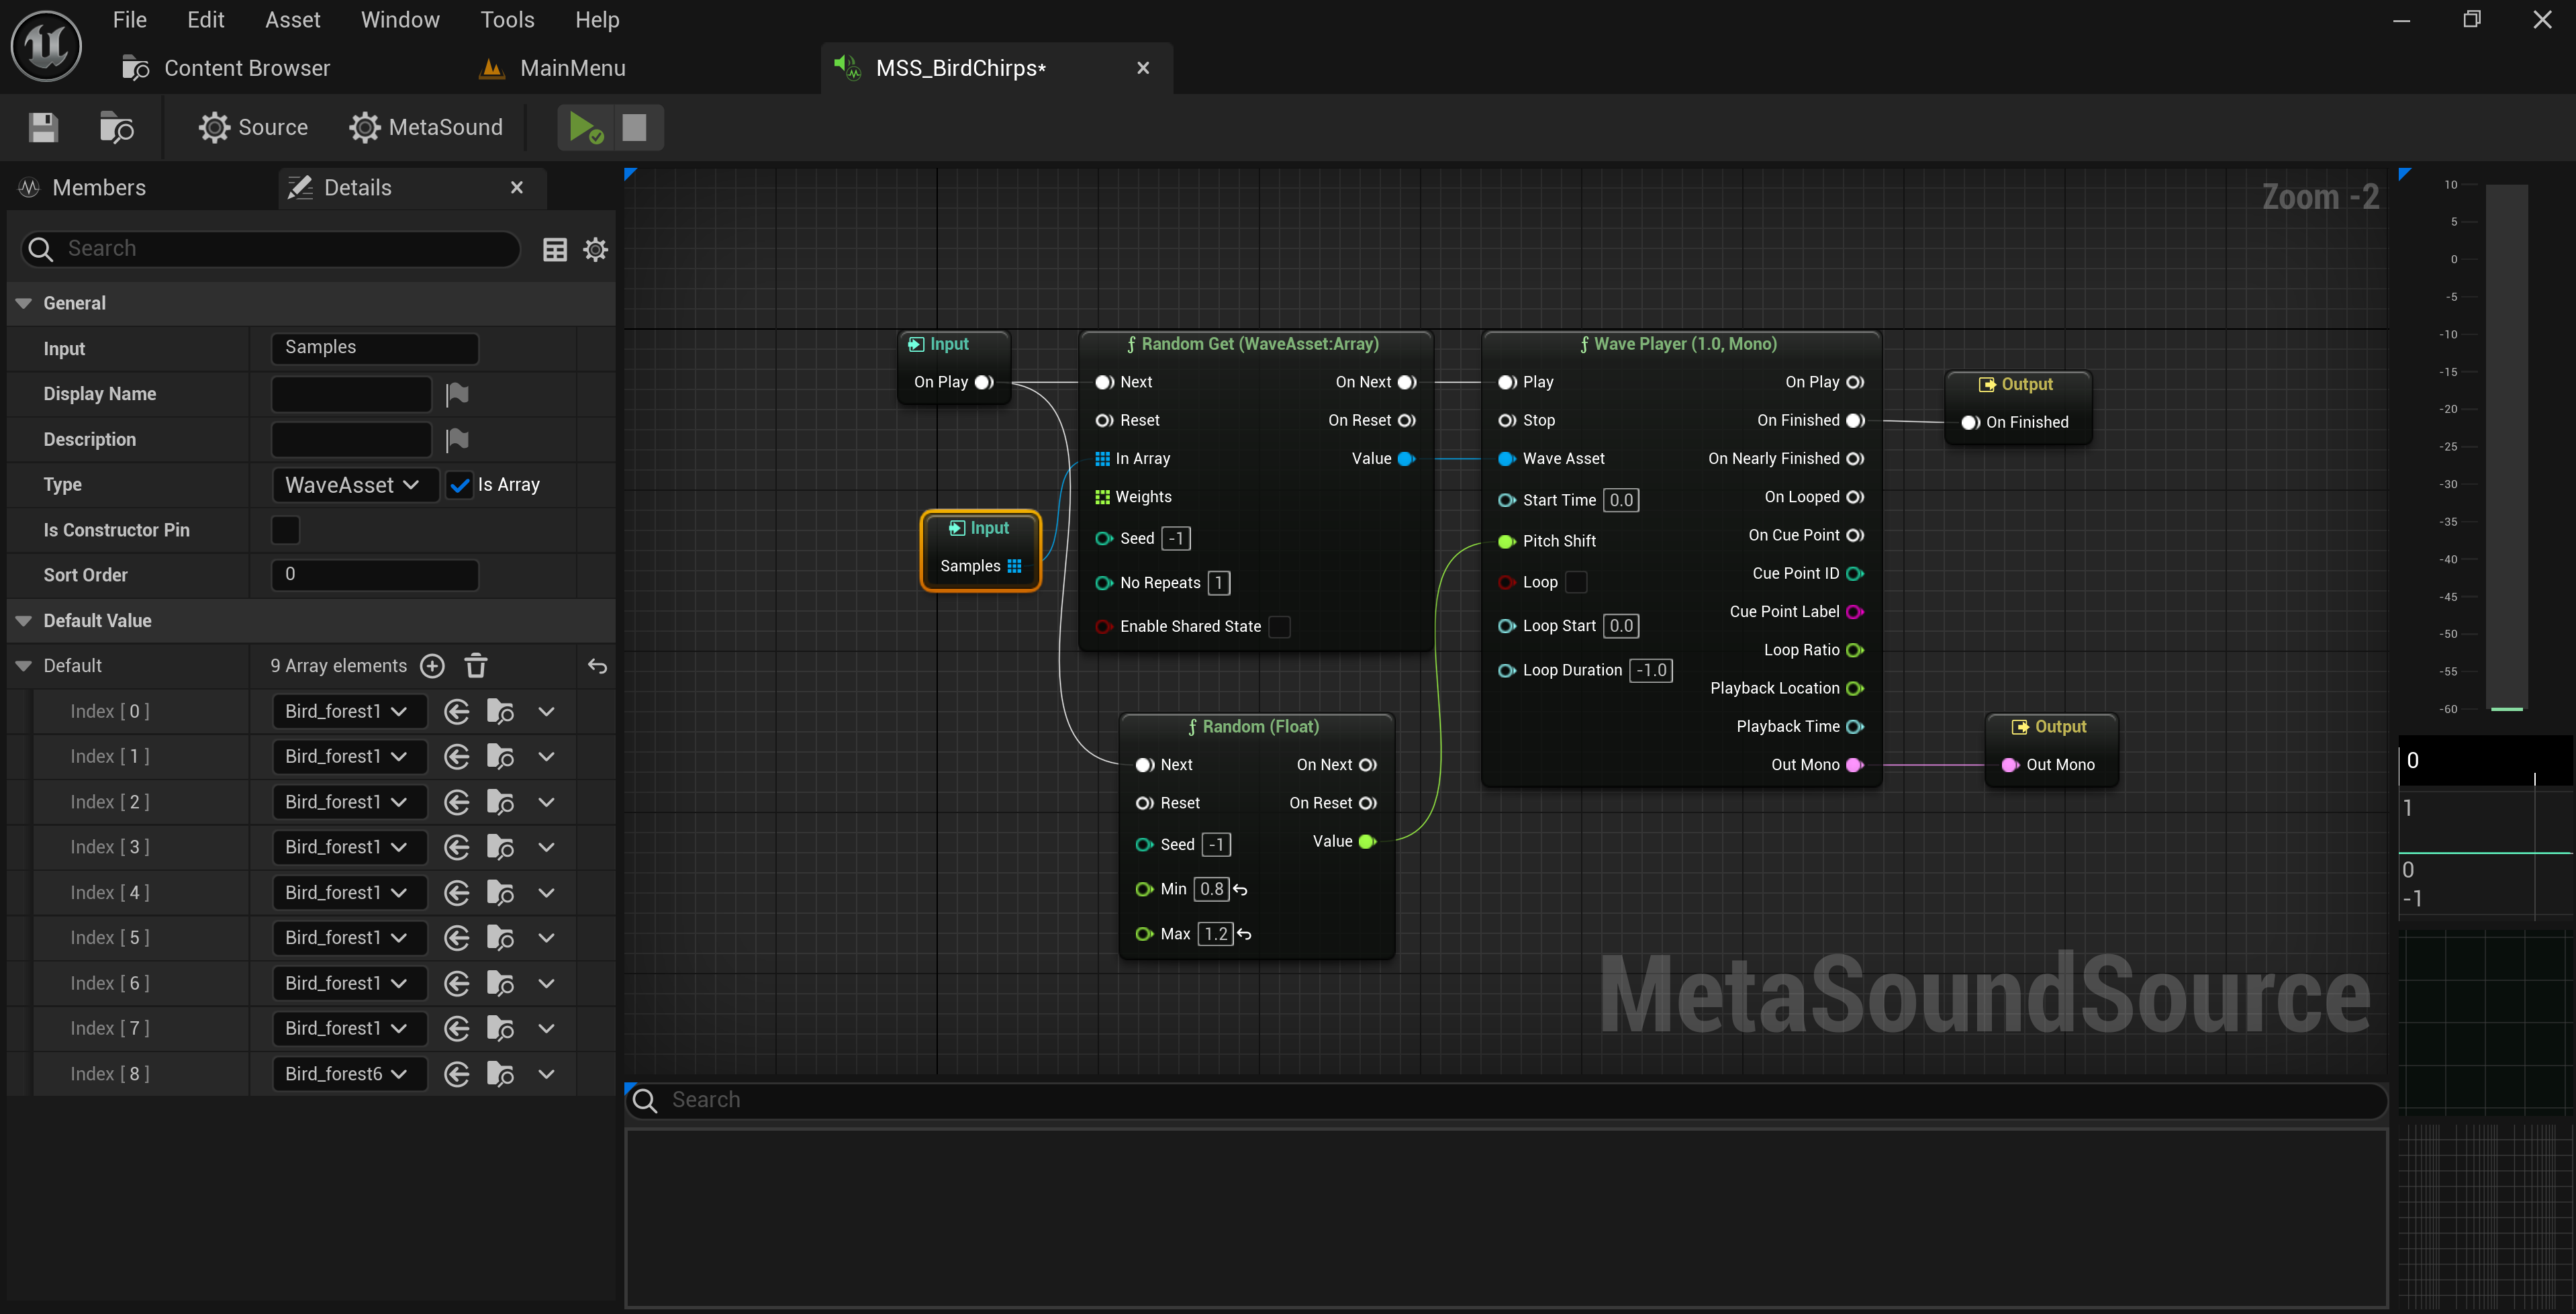
Task: Save the MetaSound asset with the floppy icon
Action: coord(43,127)
